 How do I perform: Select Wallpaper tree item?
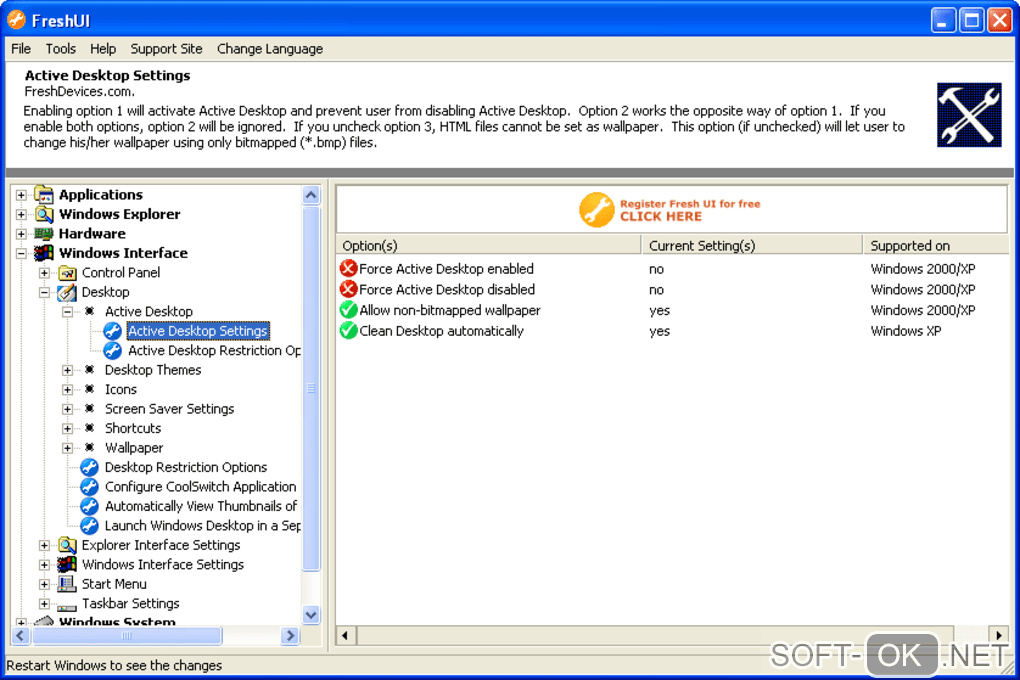tap(134, 448)
